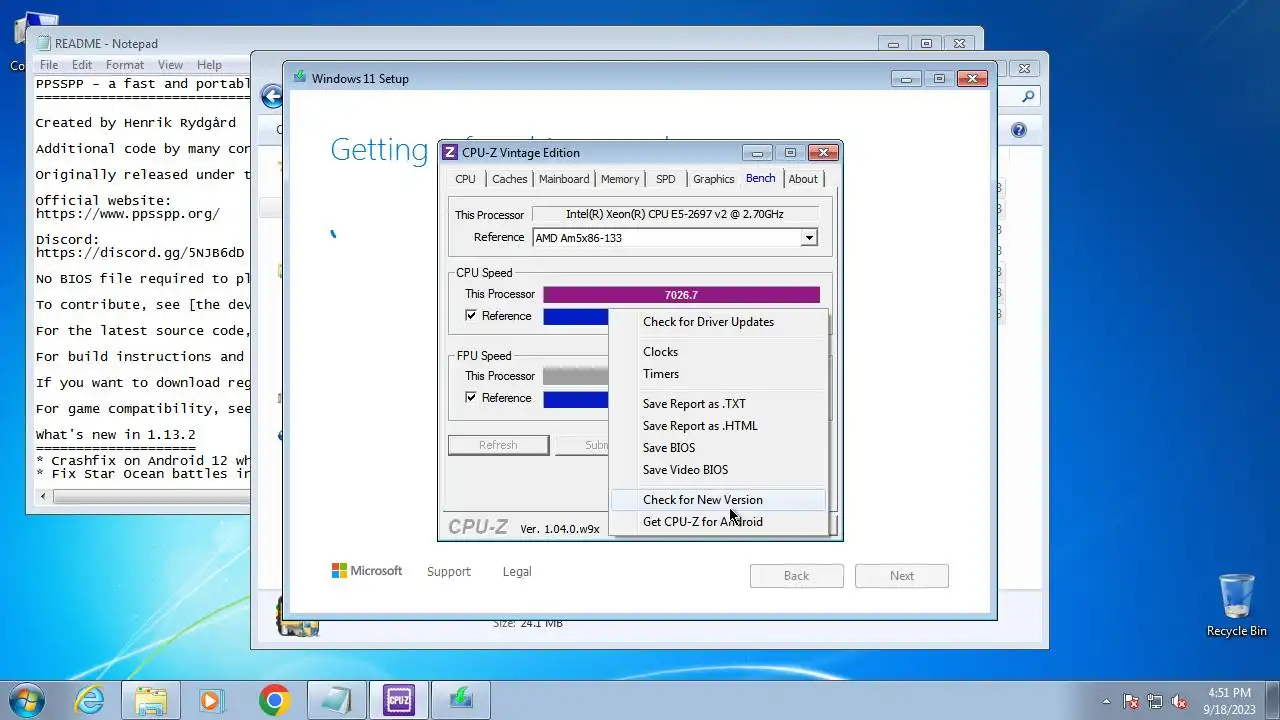1280x720 pixels.
Task: Click the purple This Processor CPU bar
Action: click(x=681, y=295)
